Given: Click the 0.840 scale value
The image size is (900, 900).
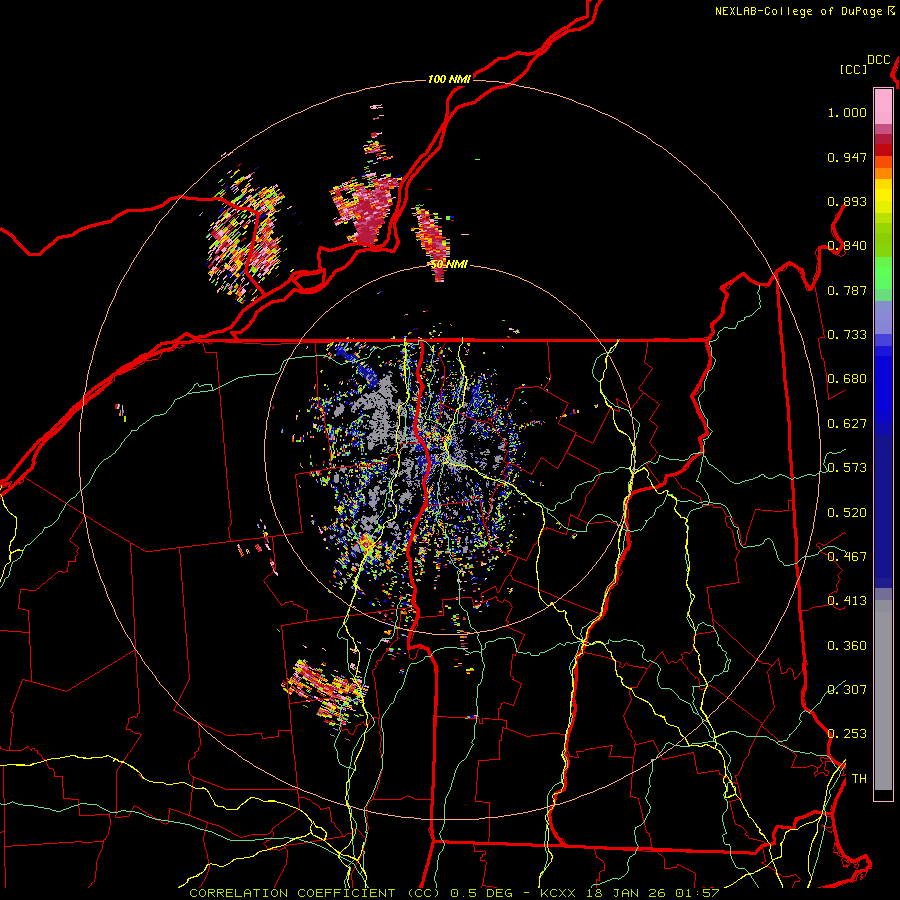Looking at the screenshot, I should 847,246.
